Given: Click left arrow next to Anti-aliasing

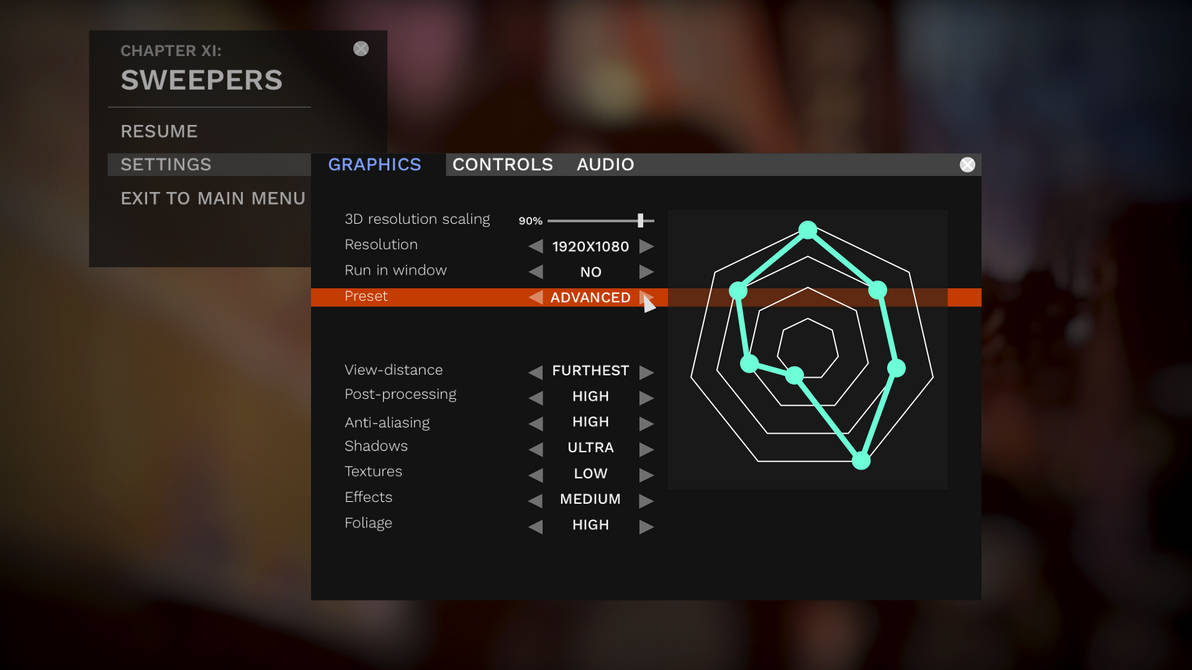Looking at the screenshot, I should point(535,422).
